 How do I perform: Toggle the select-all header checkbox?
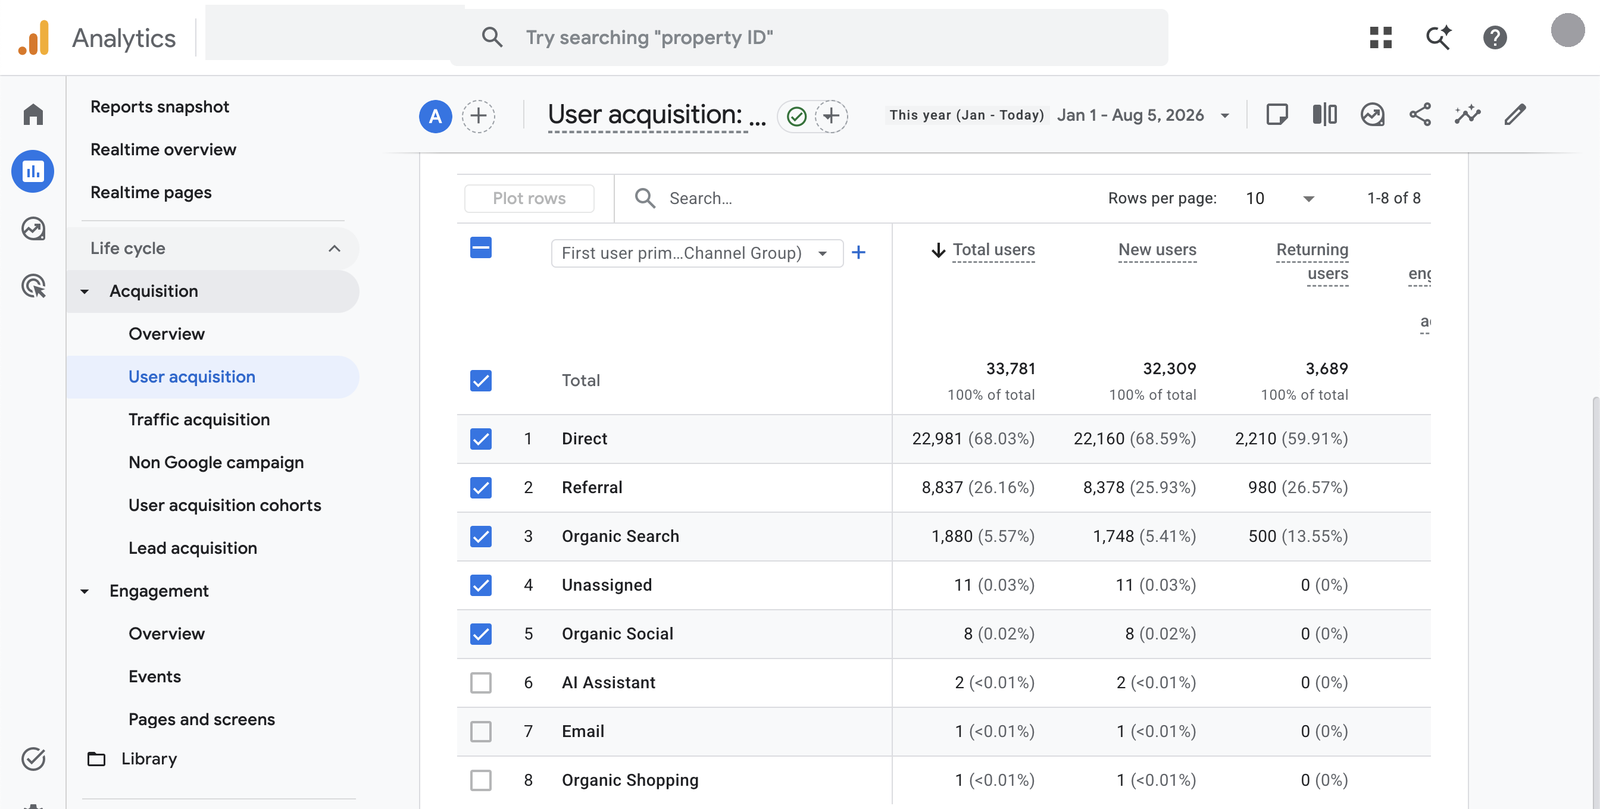point(481,248)
